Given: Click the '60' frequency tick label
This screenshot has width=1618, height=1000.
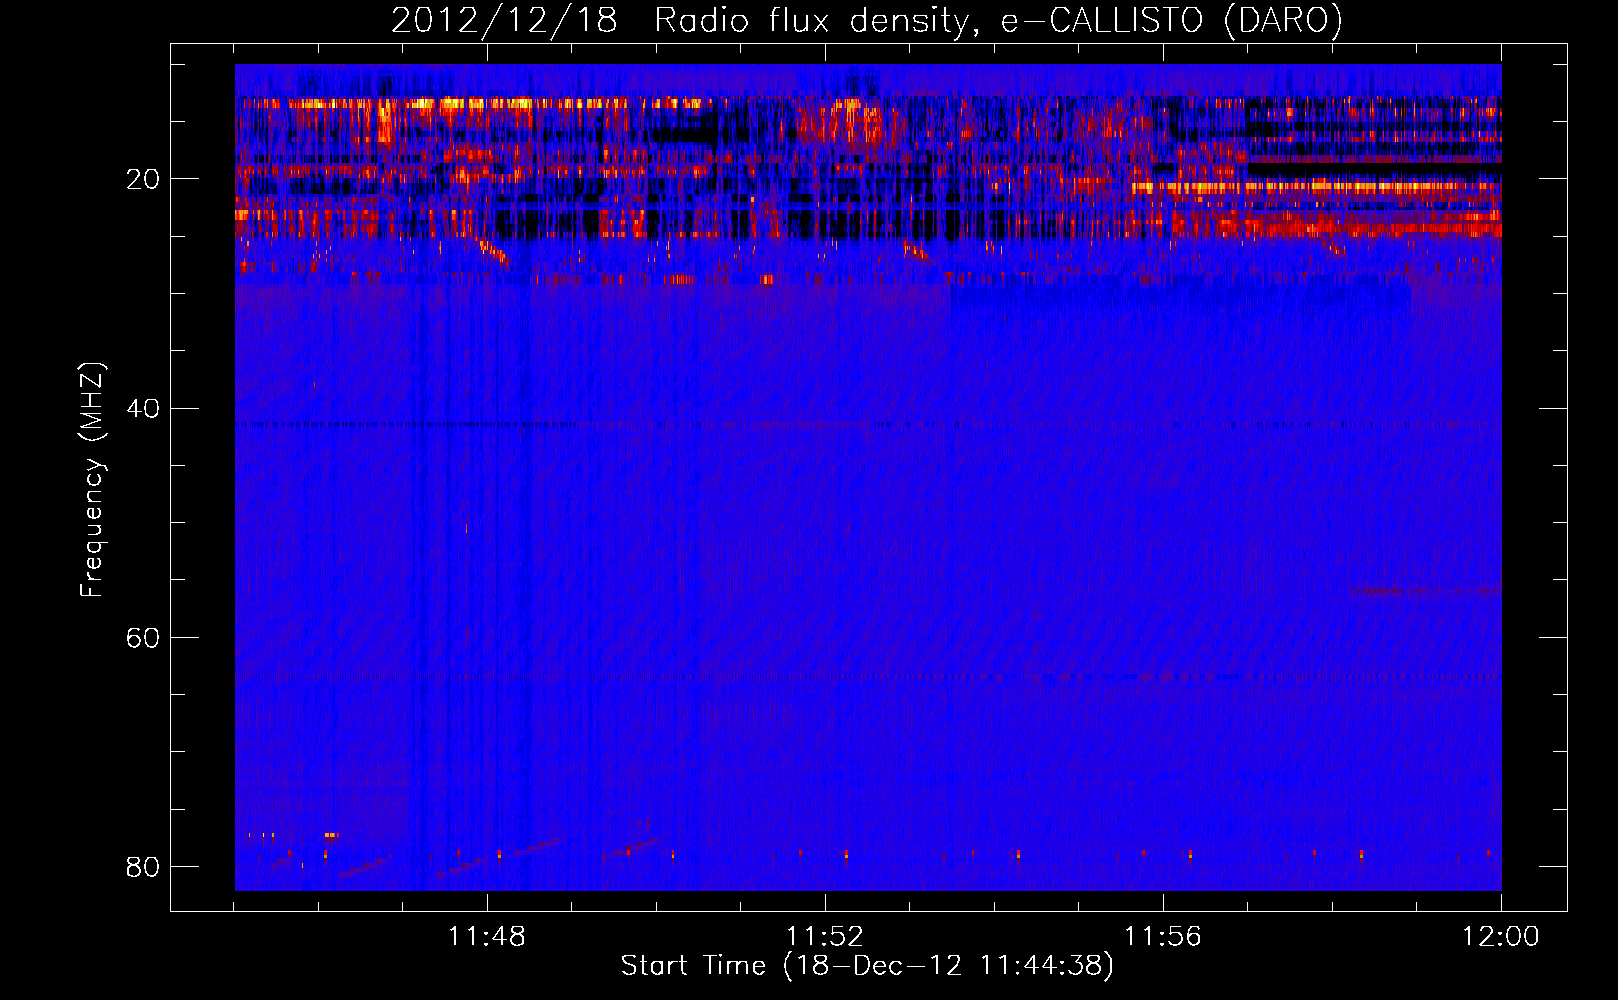Looking at the screenshot, I should tap(143, 638).
